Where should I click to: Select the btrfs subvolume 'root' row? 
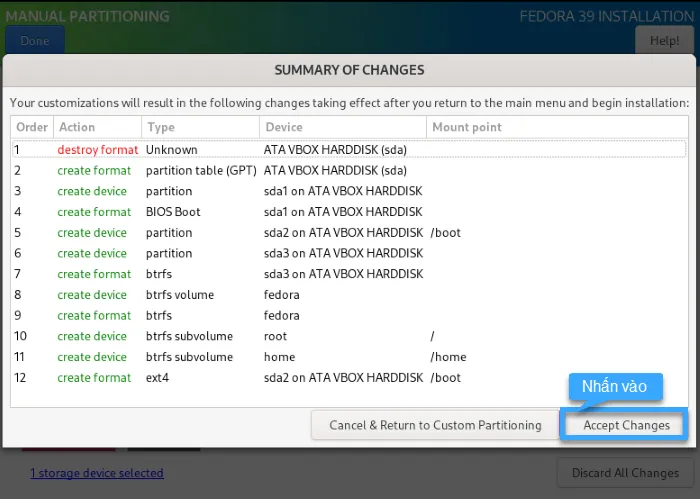tap(349, 336)
